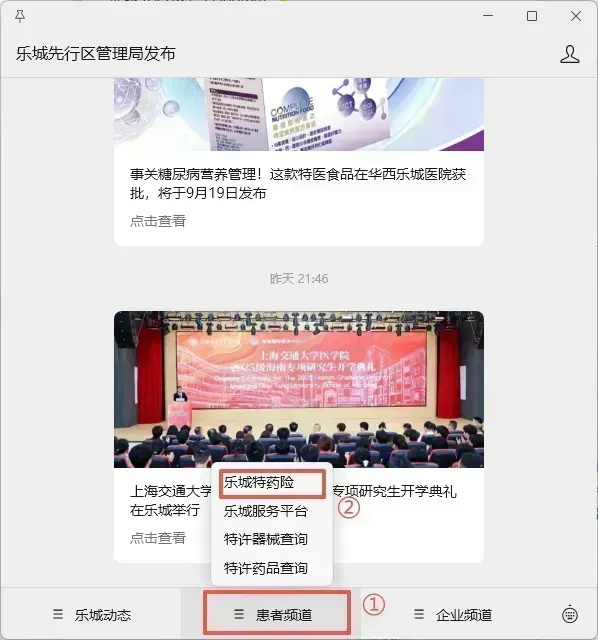
Task: Click the hamburger icon beside 患者频道
Action: pos(239,614)
